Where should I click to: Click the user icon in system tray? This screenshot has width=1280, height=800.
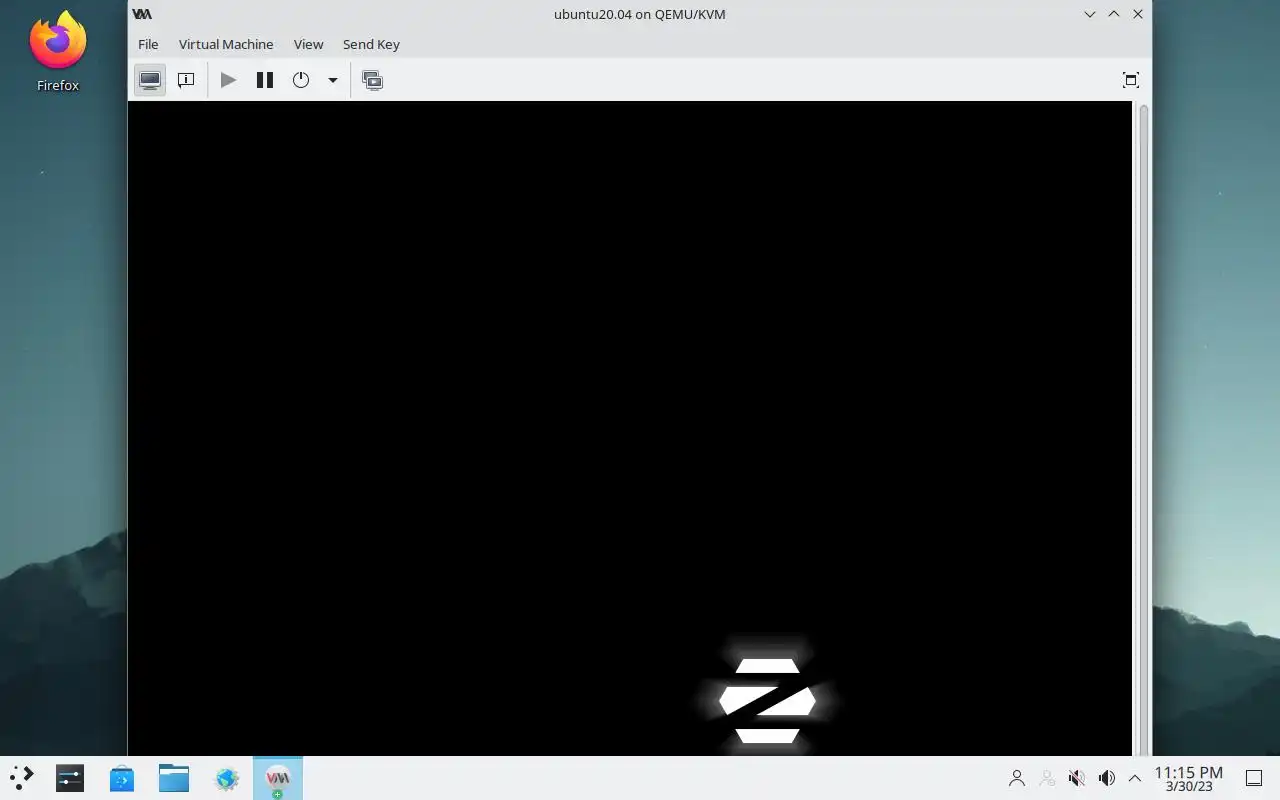[x=1017, y=778]
